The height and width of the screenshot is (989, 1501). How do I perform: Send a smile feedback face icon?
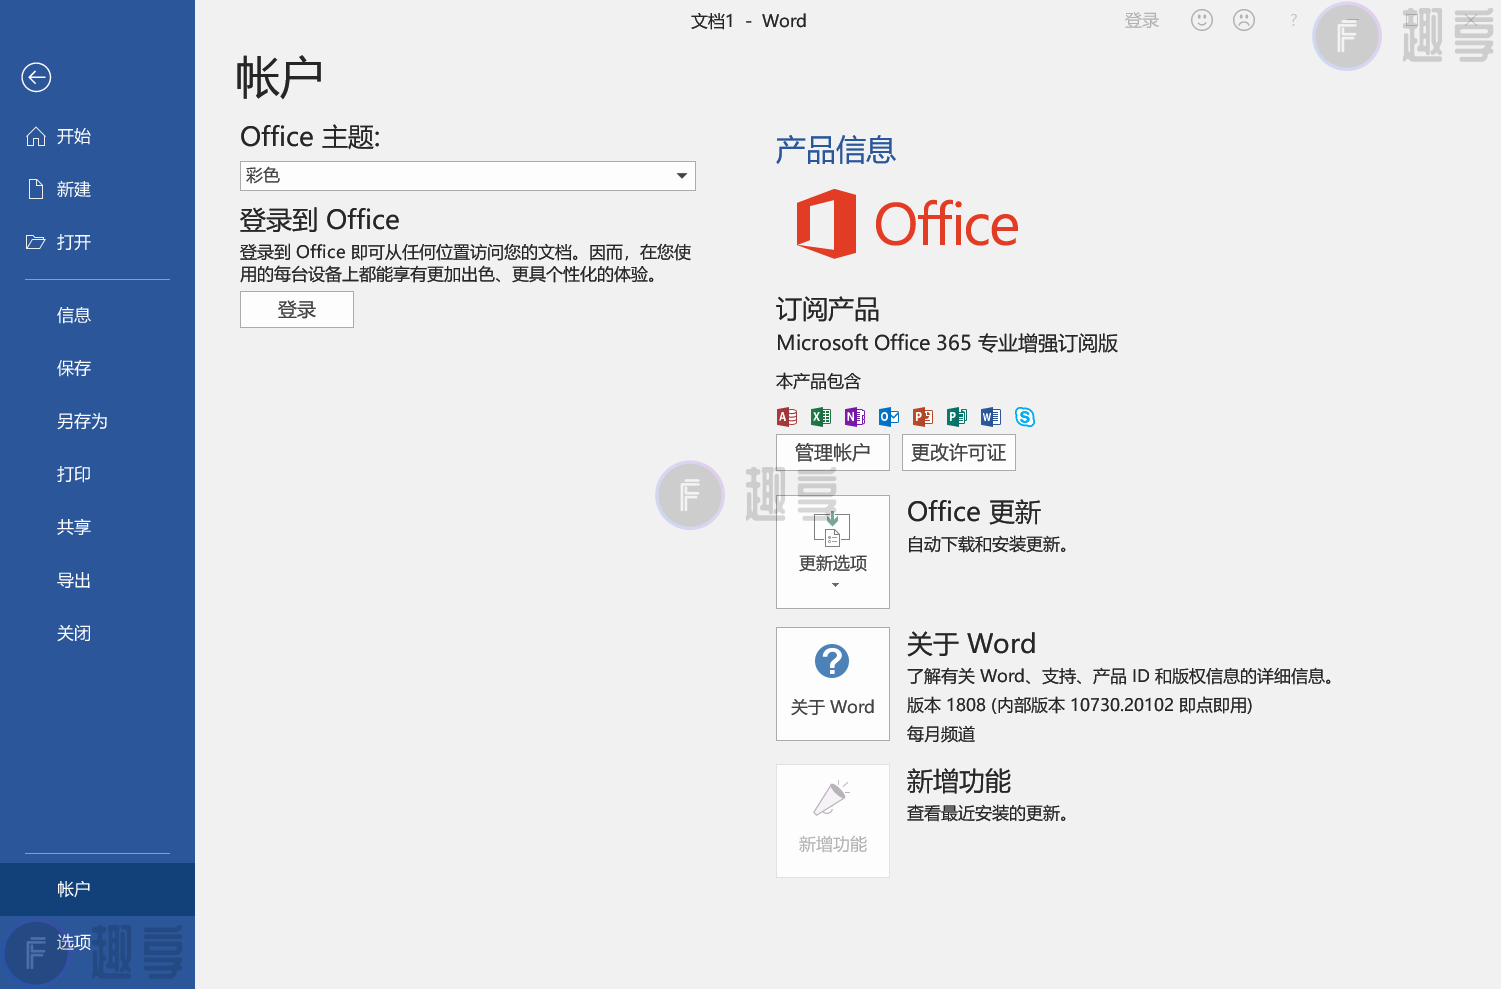[1202, 20]
